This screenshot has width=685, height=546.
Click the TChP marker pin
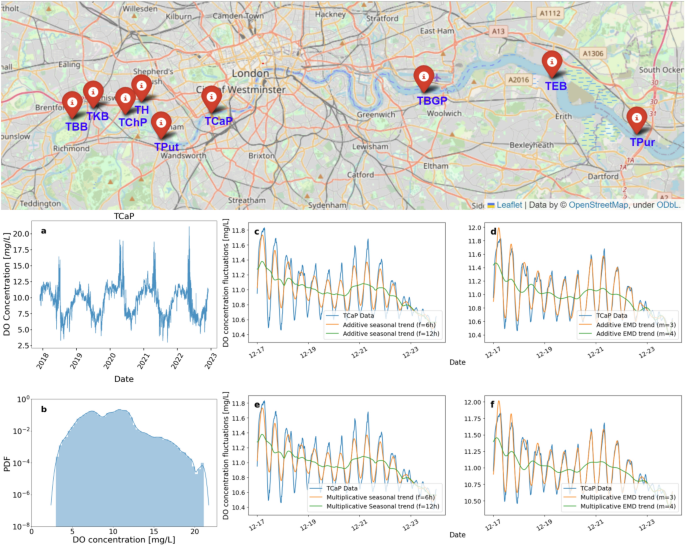[125, 100]
